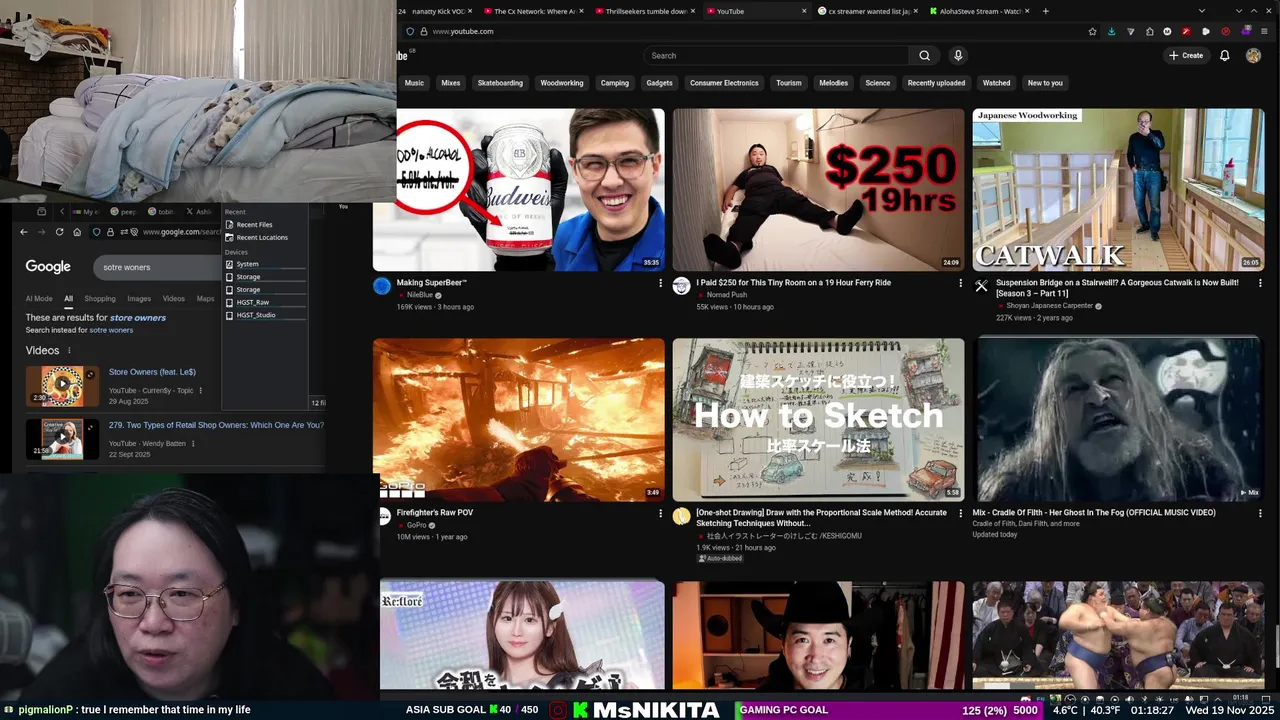
Task: Open more options for One-shot Drawing video
Action: click(x=960, y=513)
